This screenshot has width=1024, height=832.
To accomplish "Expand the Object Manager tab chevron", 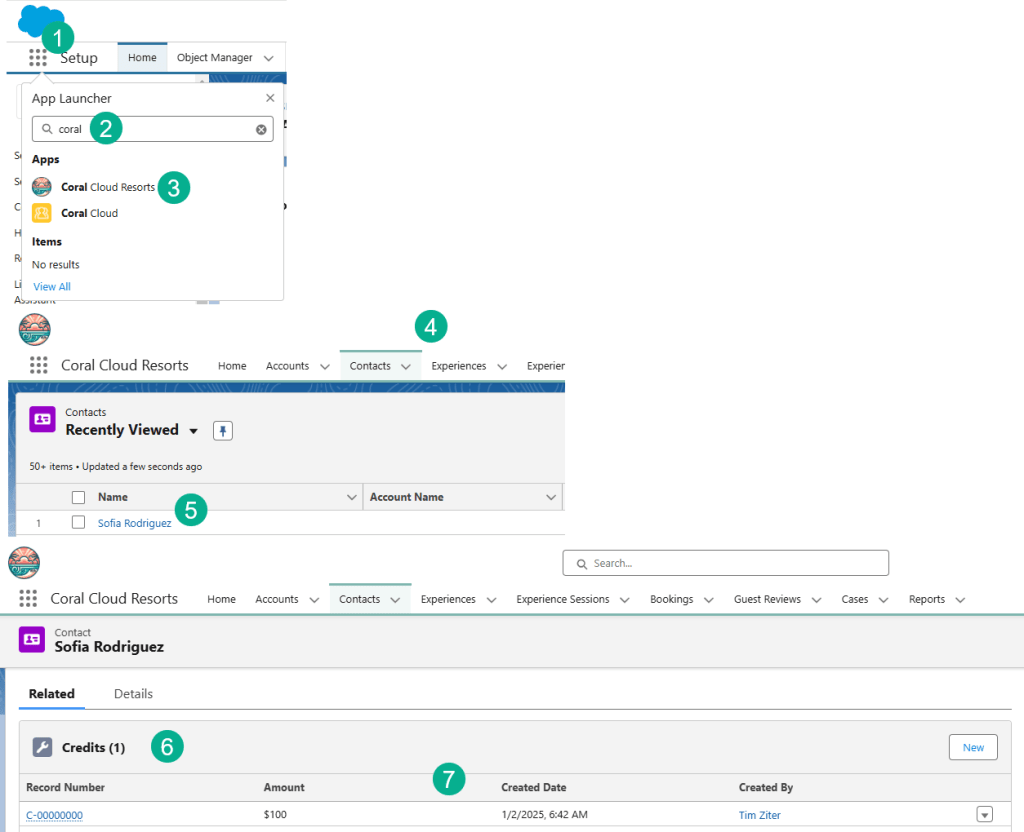I will [x=268, y=58].
